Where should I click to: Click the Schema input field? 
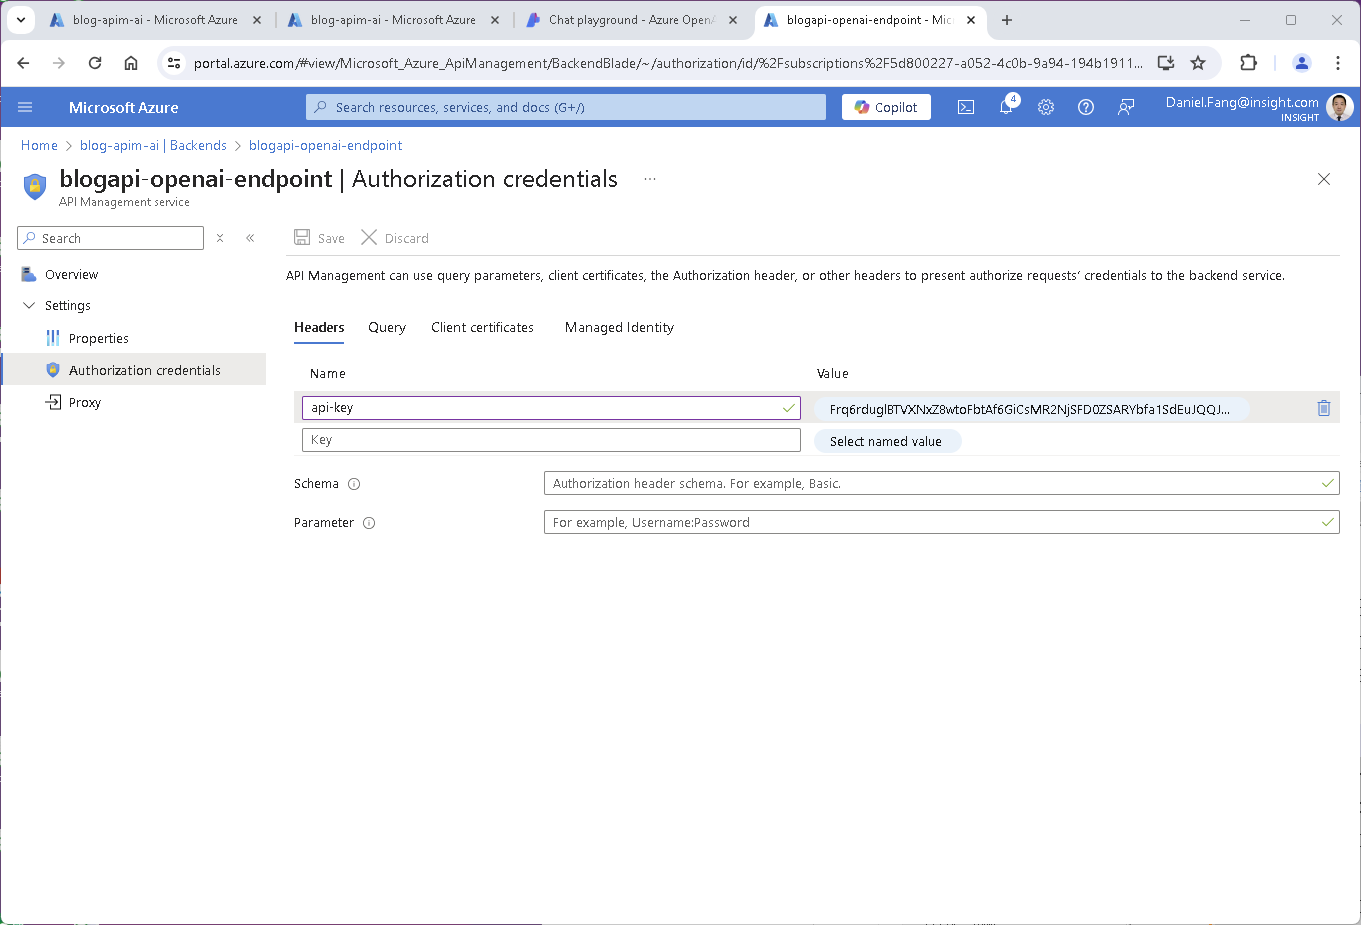[941, 484]
